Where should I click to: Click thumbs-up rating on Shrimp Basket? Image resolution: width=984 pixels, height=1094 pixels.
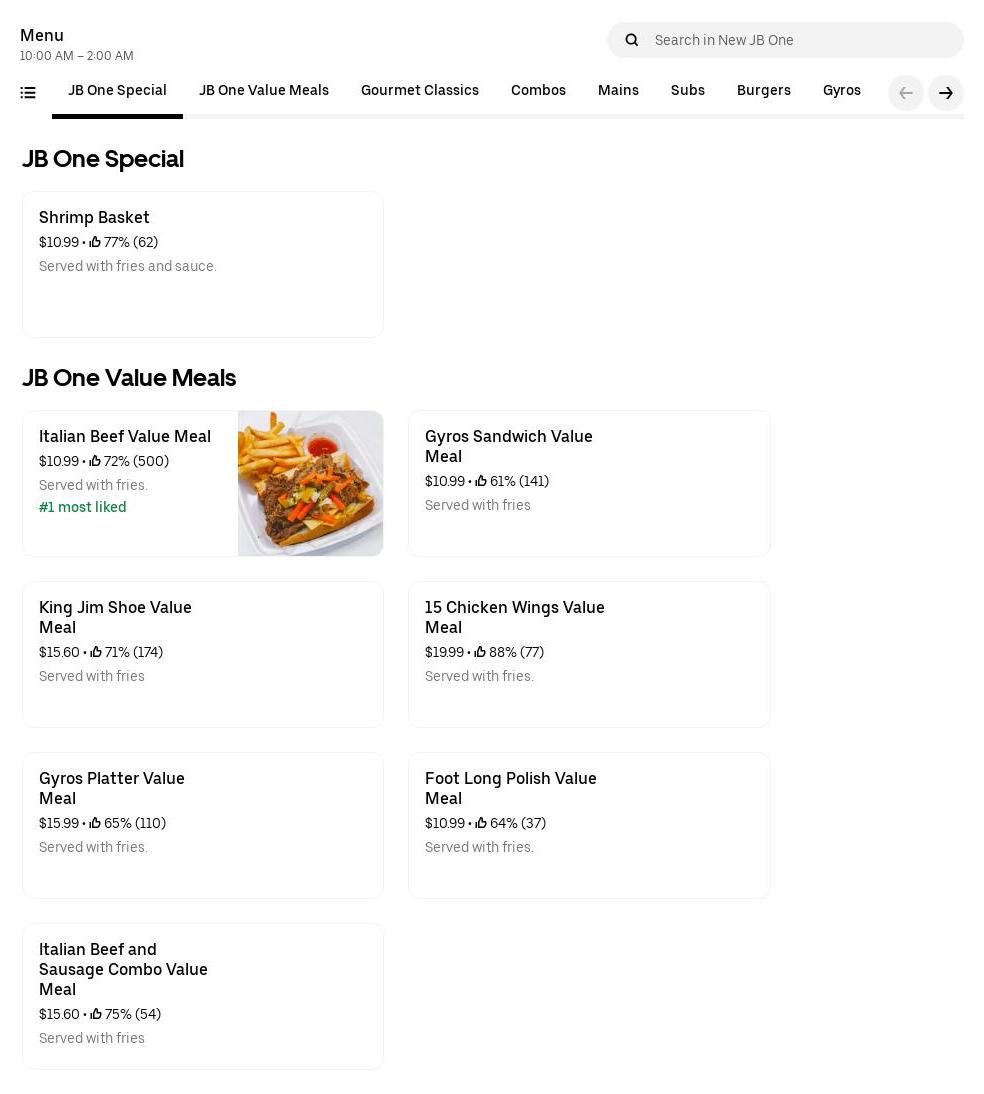[96, 242]
